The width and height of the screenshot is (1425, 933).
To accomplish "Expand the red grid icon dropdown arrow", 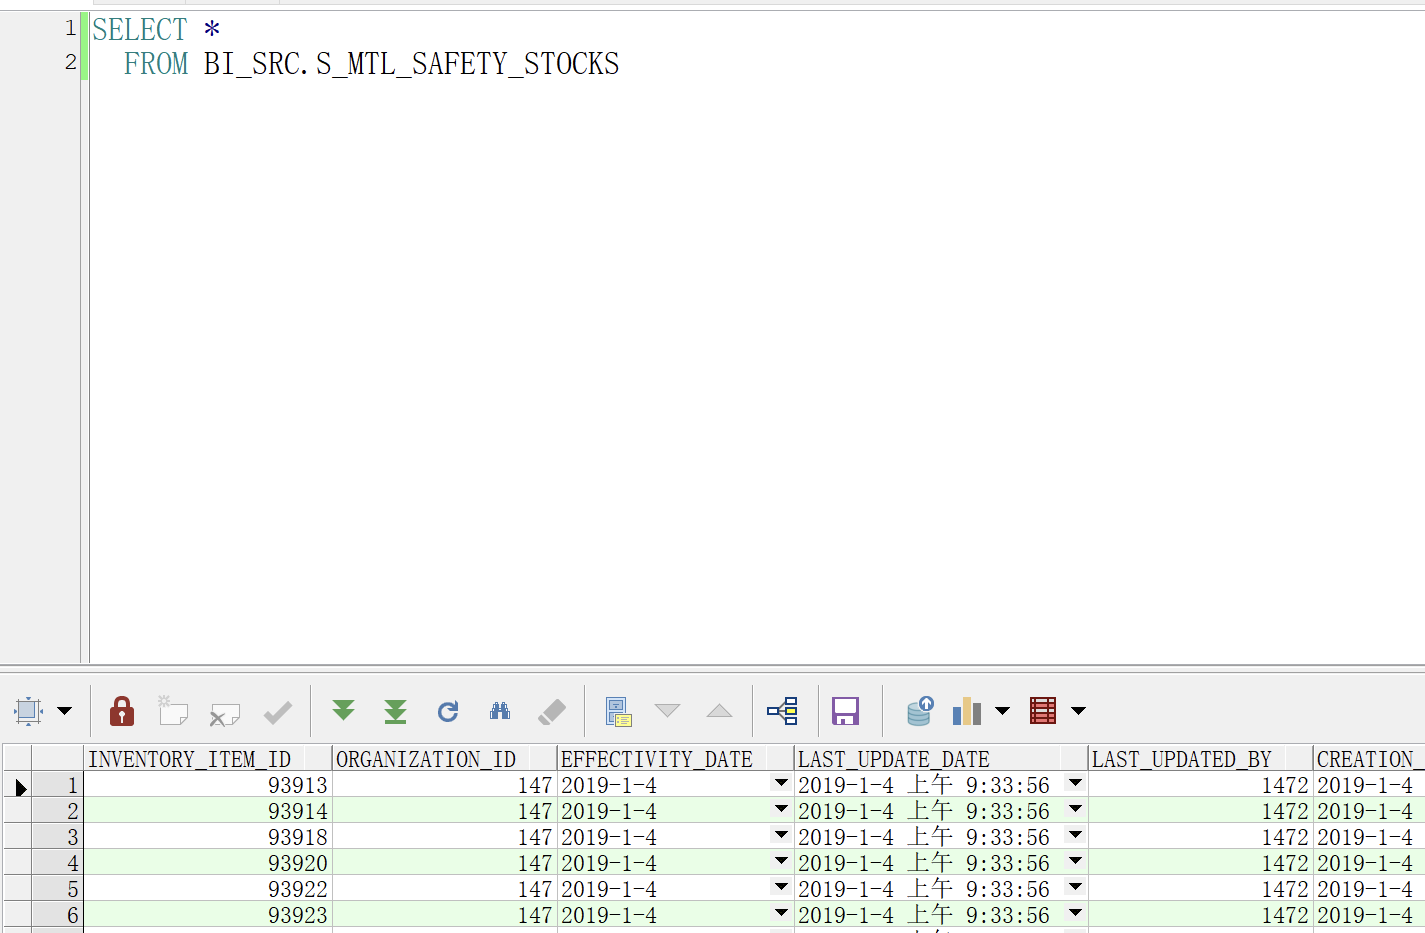I will 1078,711.
